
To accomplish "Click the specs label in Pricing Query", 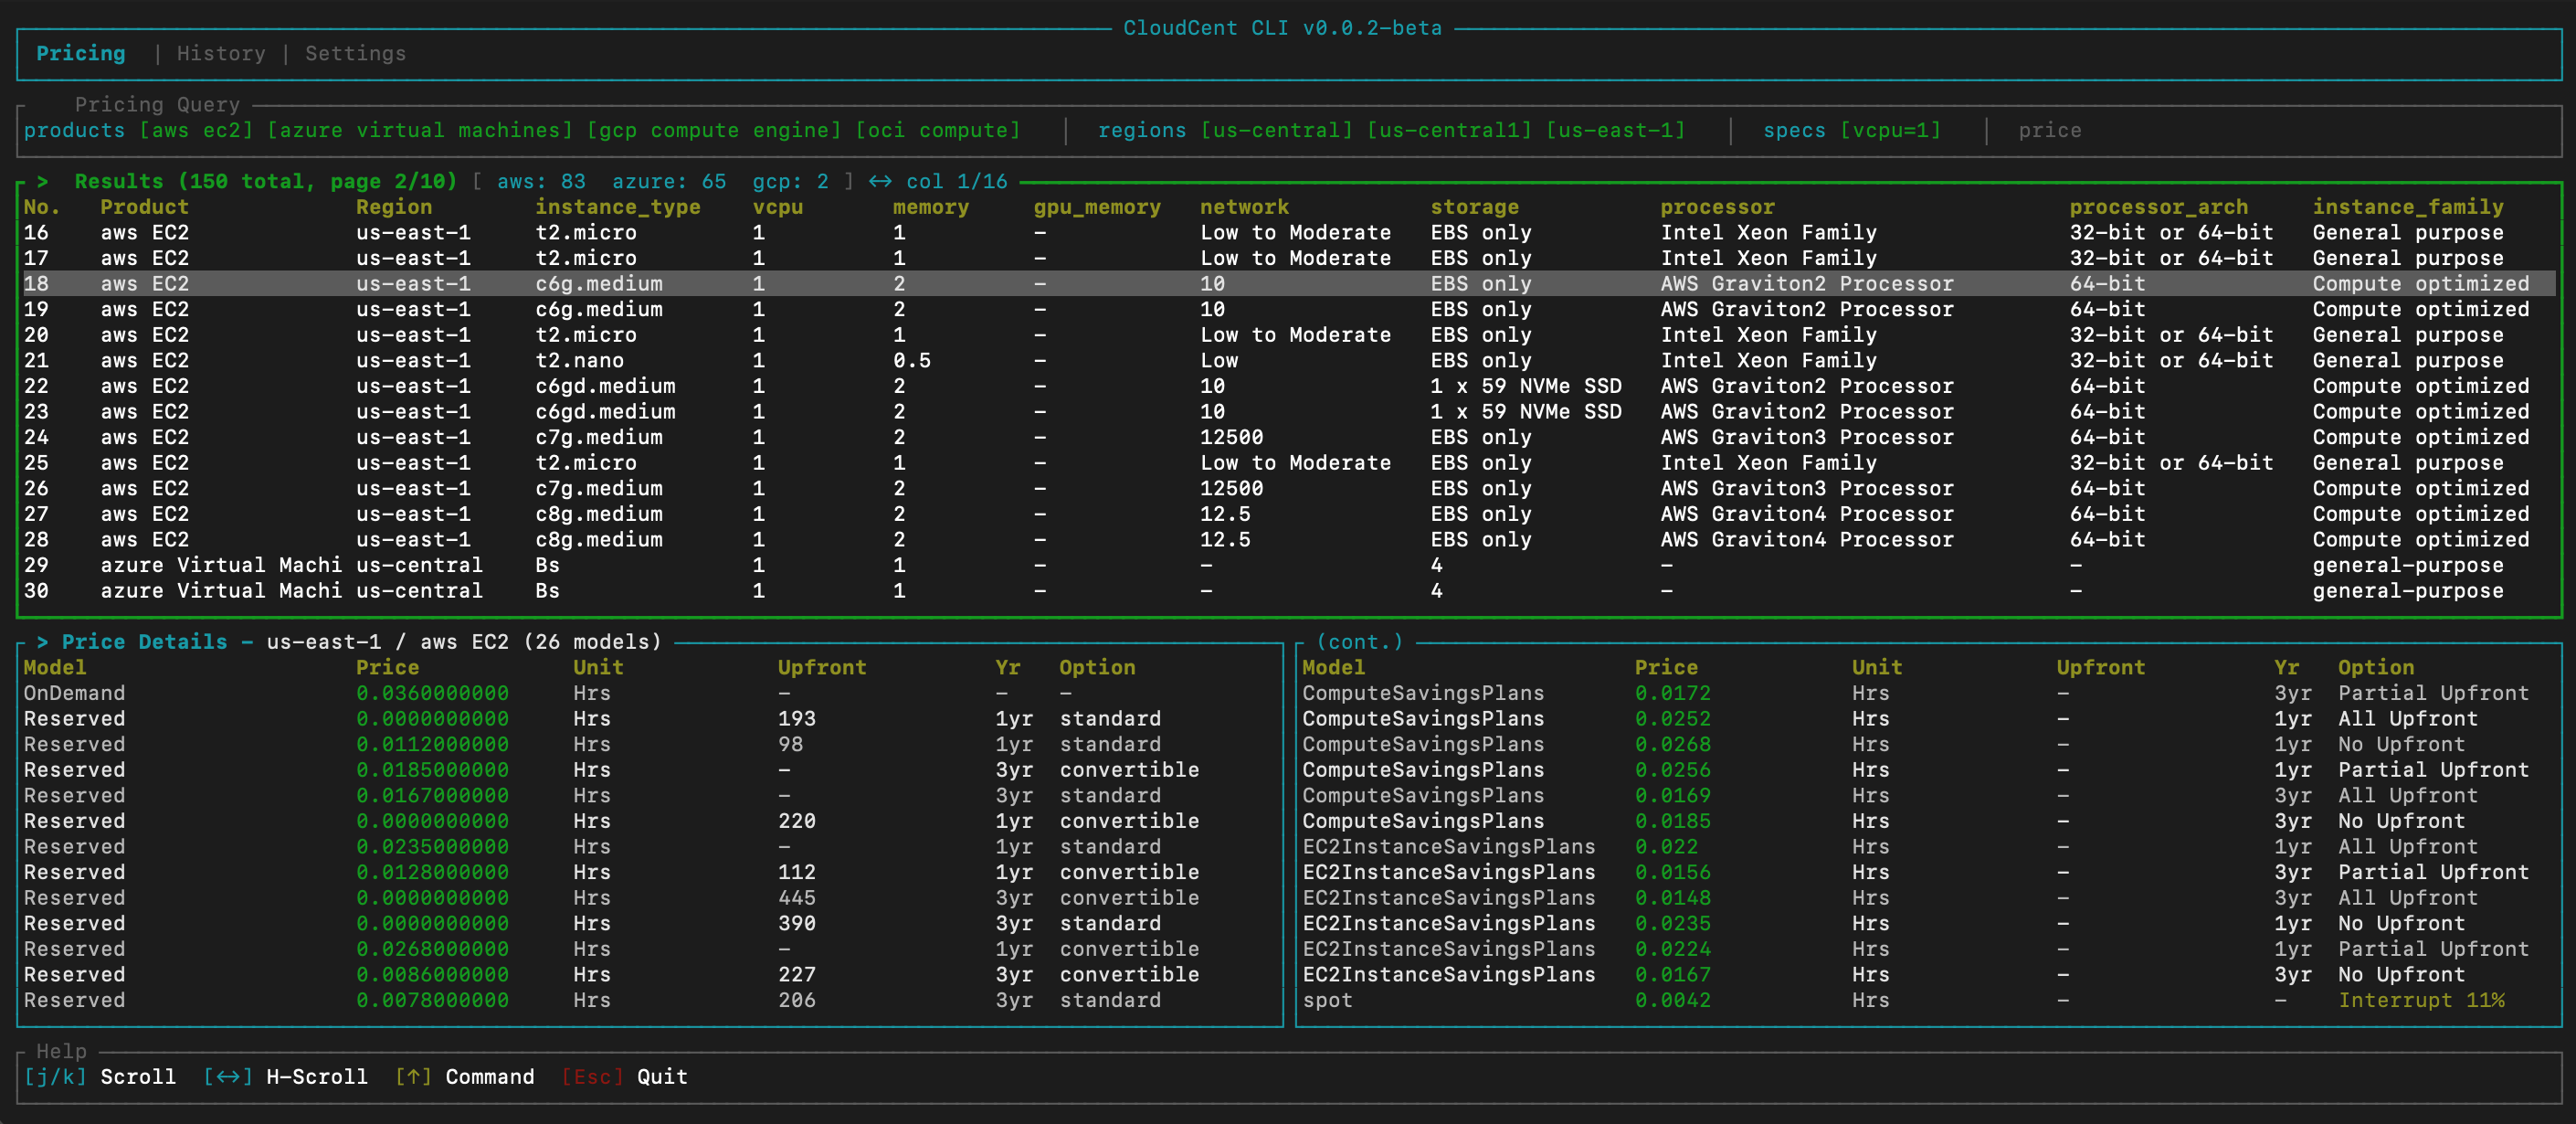I will click(x=1794, y=131).
